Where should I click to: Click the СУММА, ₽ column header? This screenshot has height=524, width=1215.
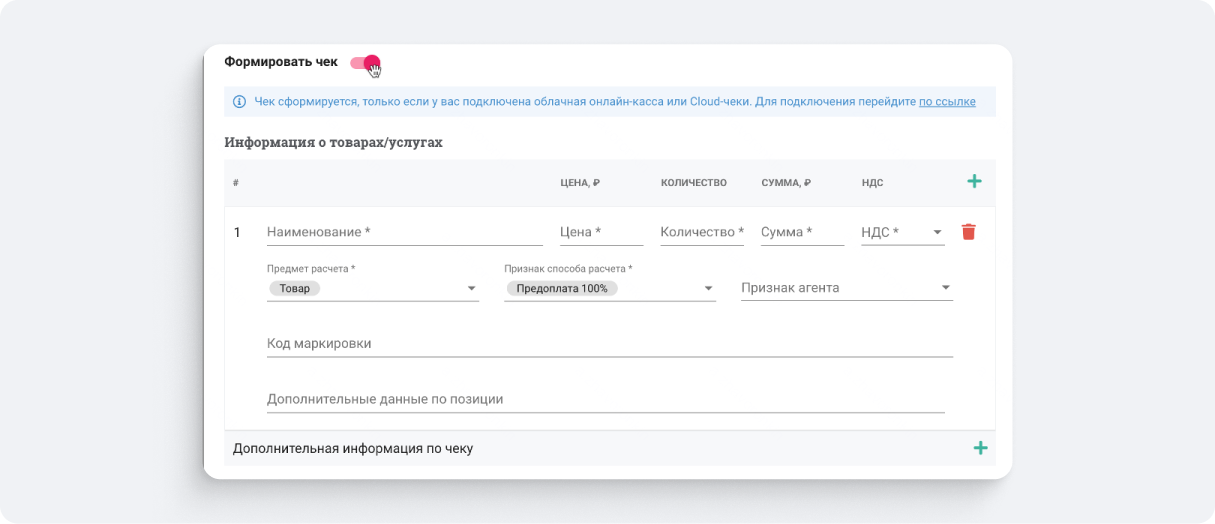785,183
